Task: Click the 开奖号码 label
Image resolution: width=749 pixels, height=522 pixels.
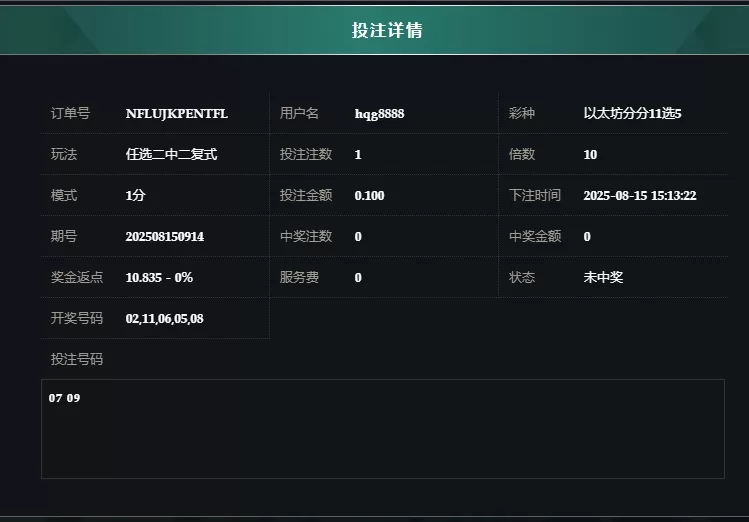Action: point(77,319)
